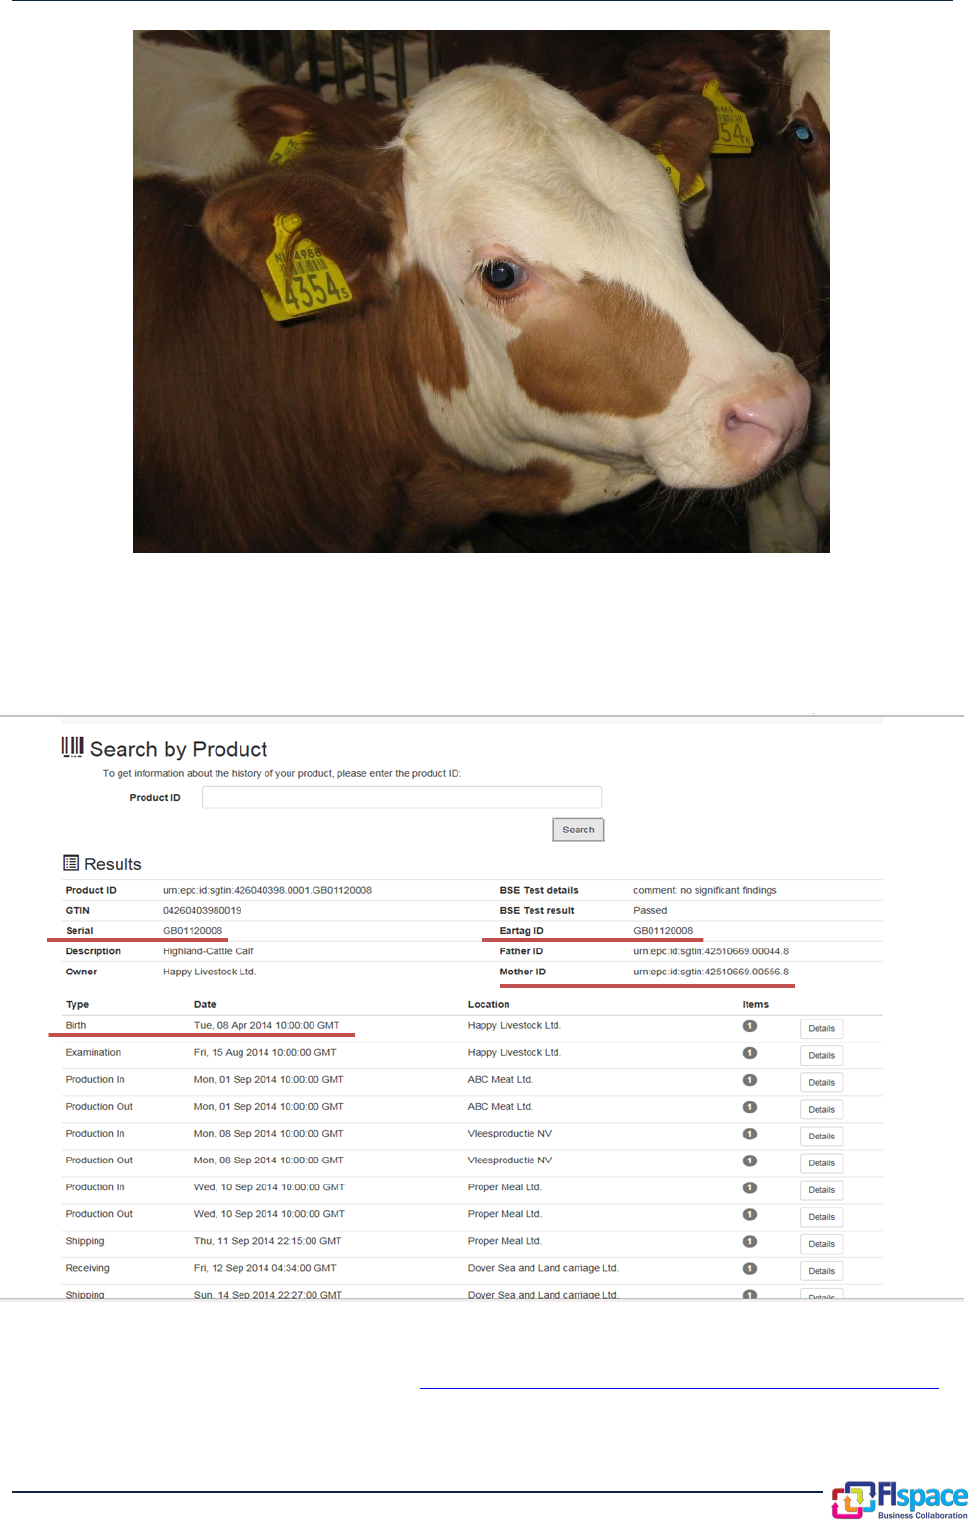The width and height of the screenshot is (979, 1520).
Task: Click the items badge for Vleesproductie NV Production Out
Action: coord(750,1161)
